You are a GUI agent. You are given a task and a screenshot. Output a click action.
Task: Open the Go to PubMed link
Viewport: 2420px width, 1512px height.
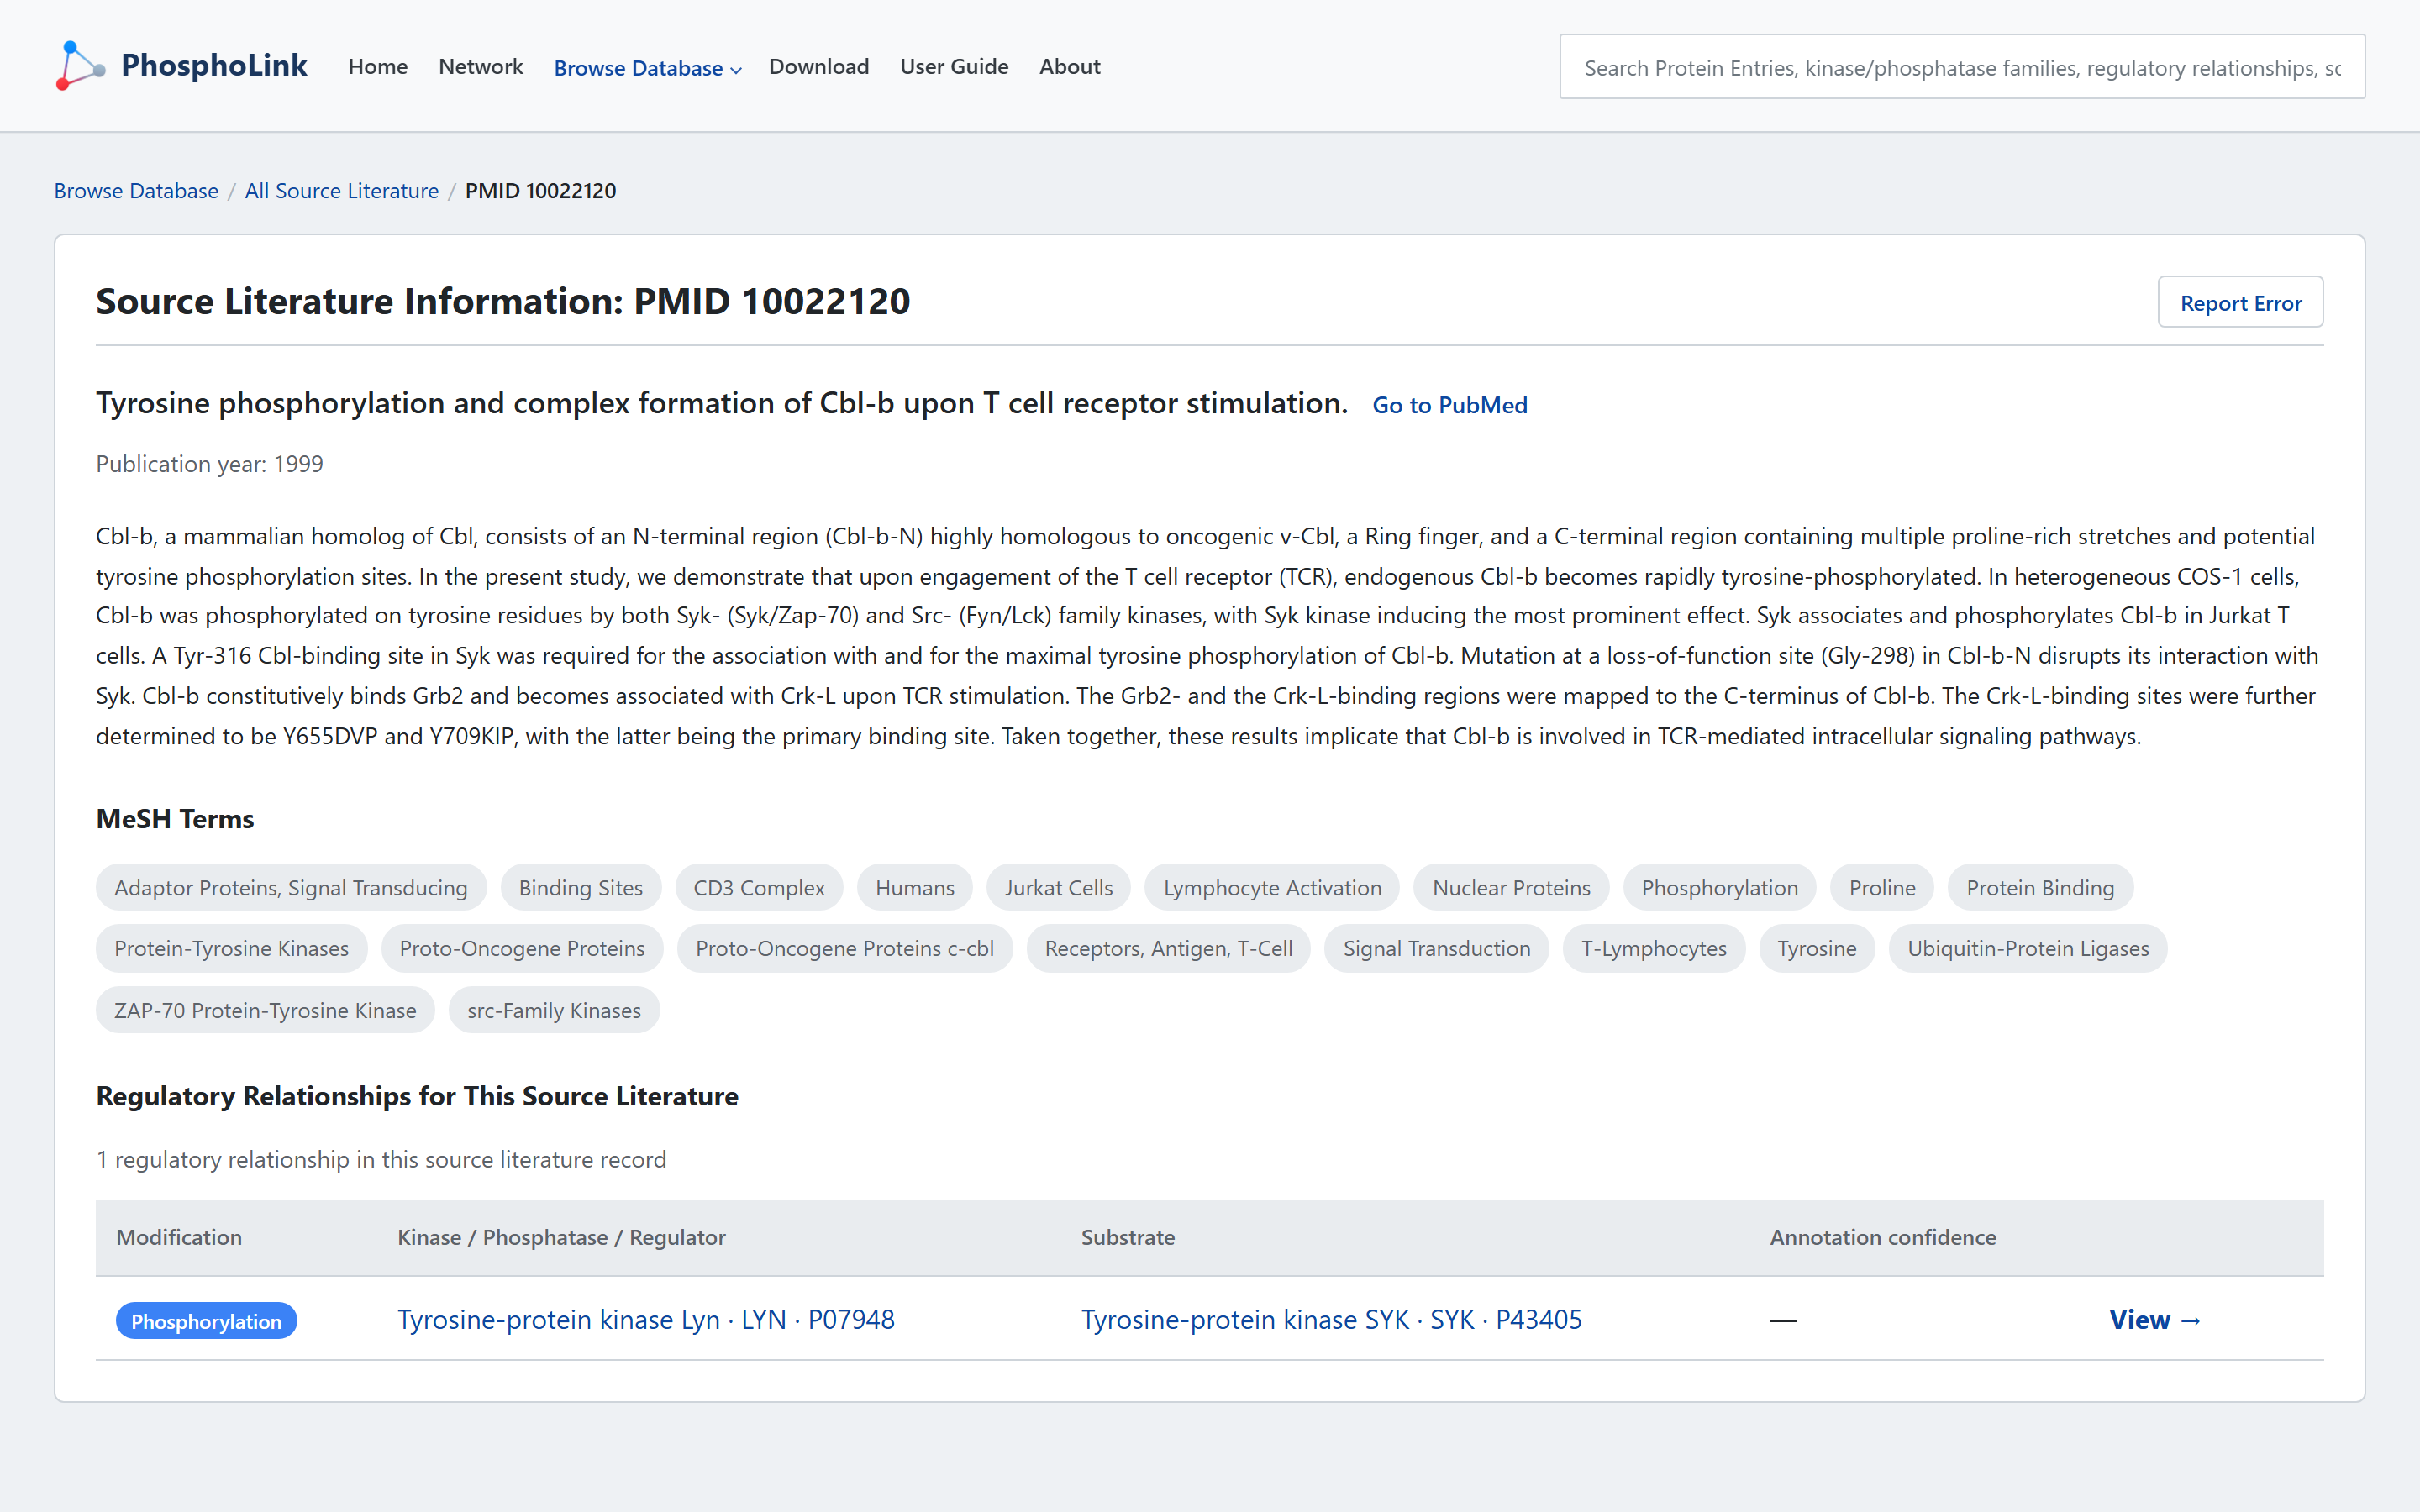click(x=1450, y=405)
